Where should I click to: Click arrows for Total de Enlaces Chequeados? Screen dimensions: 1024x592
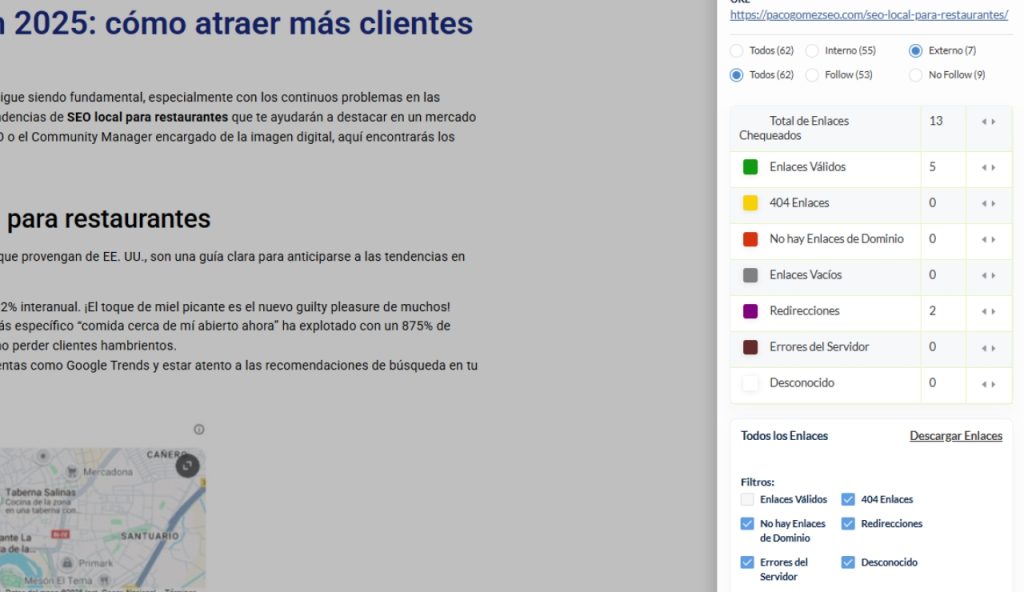pyautogui.click(x=988, y=122)
